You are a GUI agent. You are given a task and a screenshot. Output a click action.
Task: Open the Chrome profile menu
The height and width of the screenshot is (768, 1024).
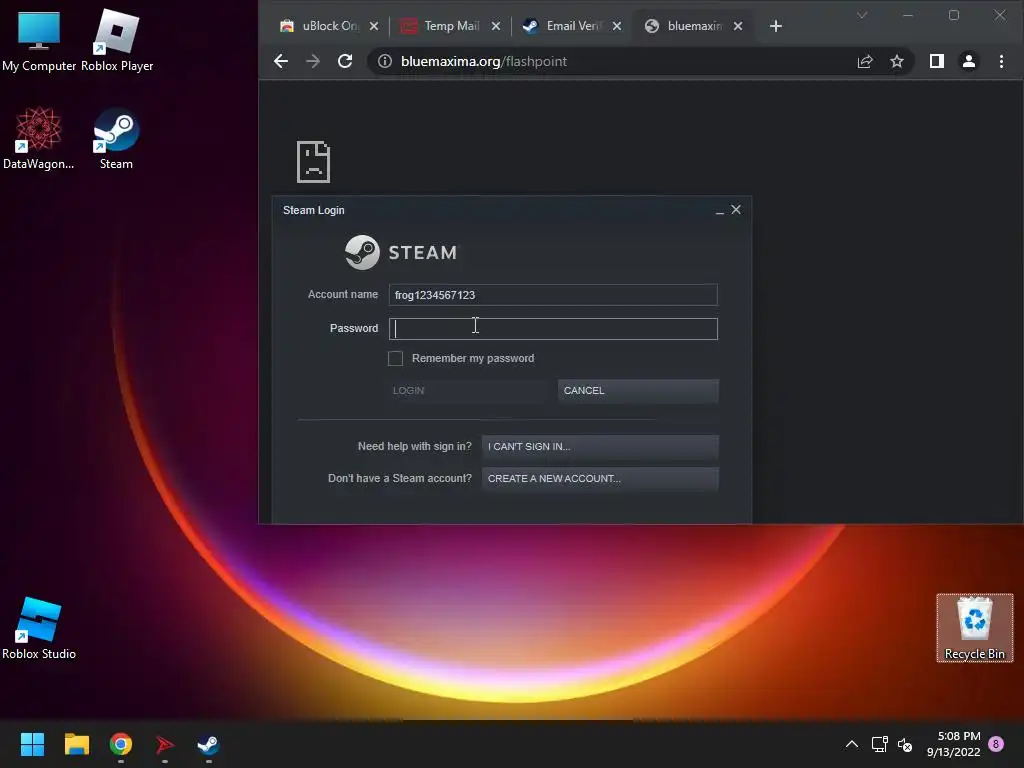(968, 61)
